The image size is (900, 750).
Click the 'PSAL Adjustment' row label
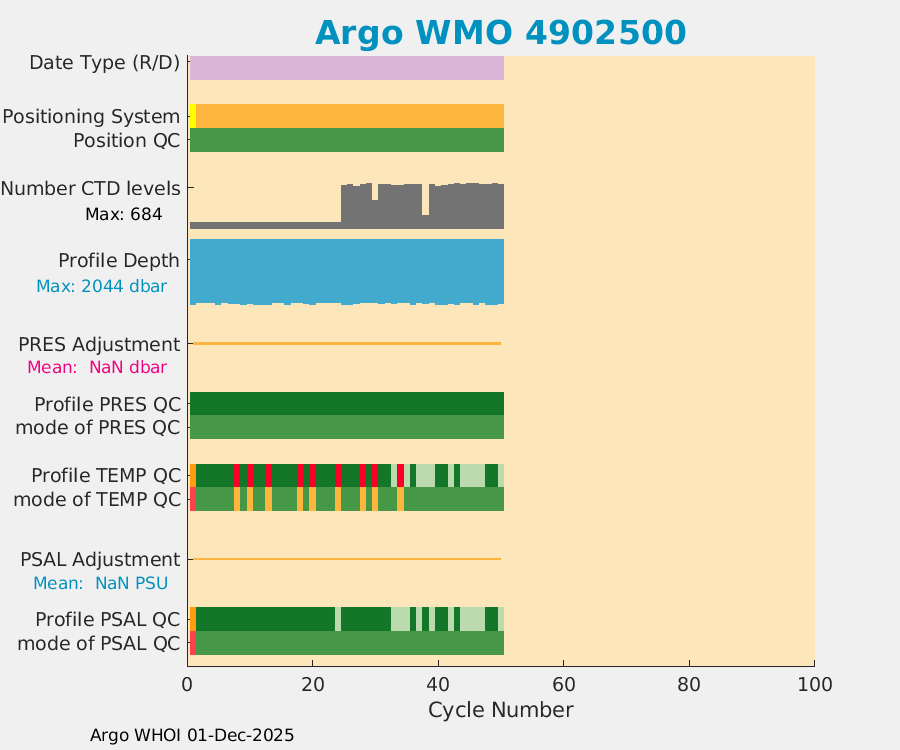pos(100,559)
